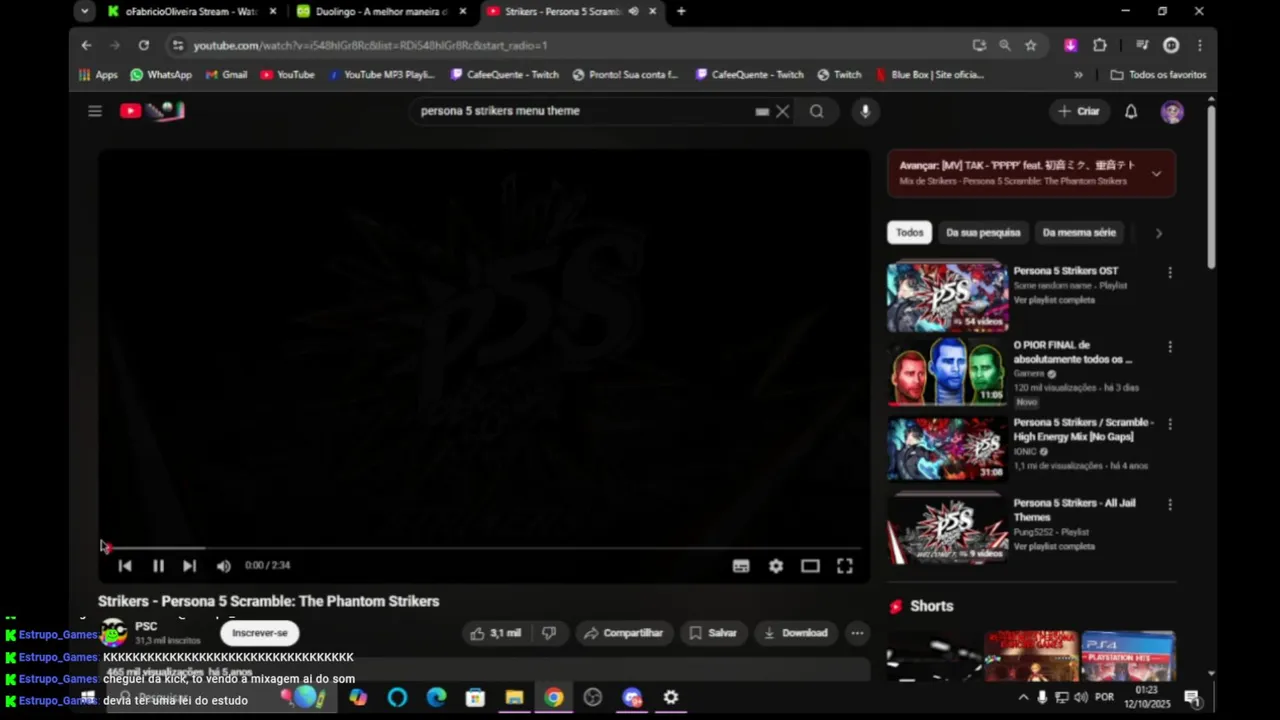Click the YouTube address bar URL
This screenshot has height=720, width=1280.
coord(370,45)
